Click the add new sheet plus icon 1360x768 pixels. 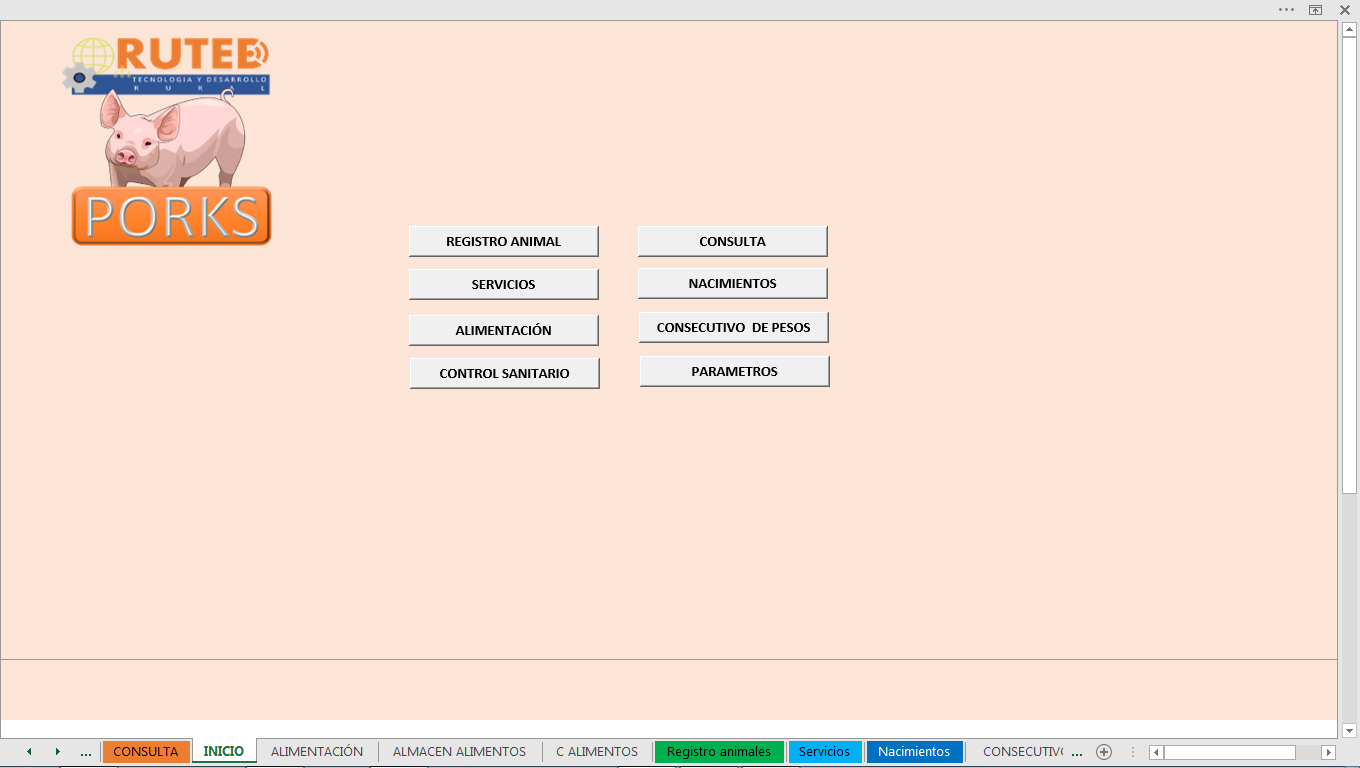point(1104,752)
